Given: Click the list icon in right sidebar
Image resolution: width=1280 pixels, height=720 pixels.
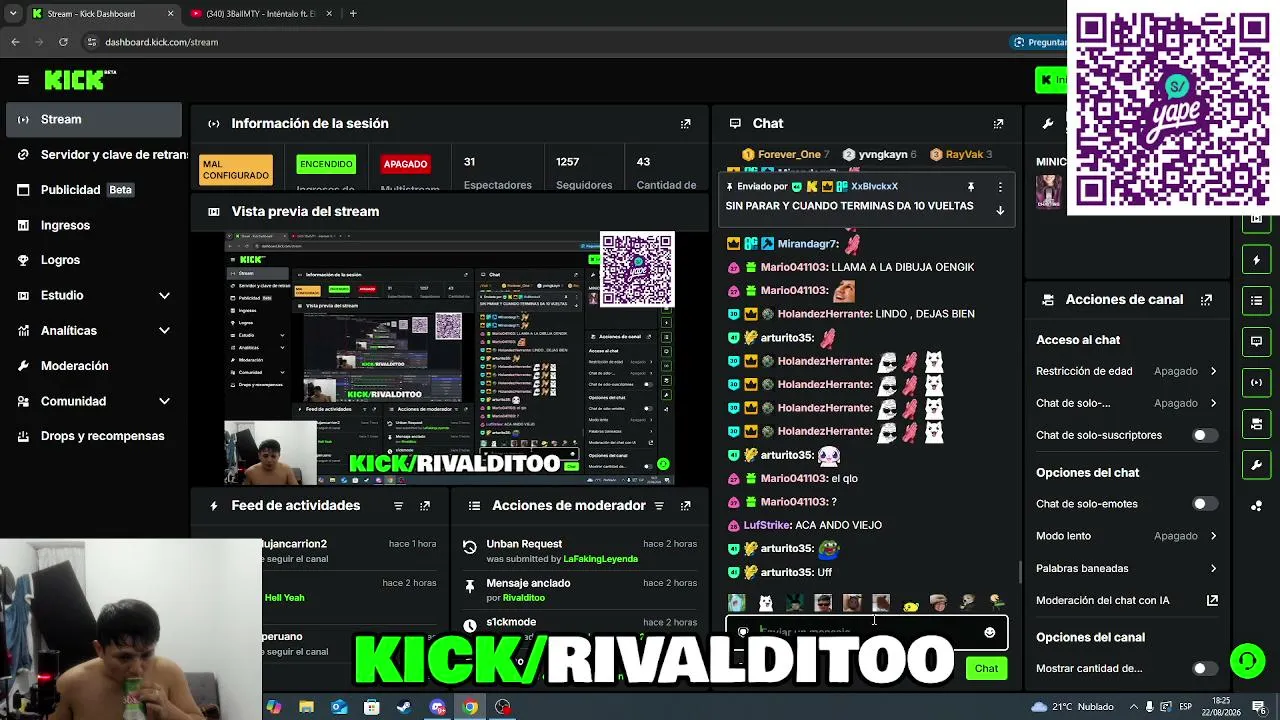Looking at the screenshot, I should click(1257, 300).
